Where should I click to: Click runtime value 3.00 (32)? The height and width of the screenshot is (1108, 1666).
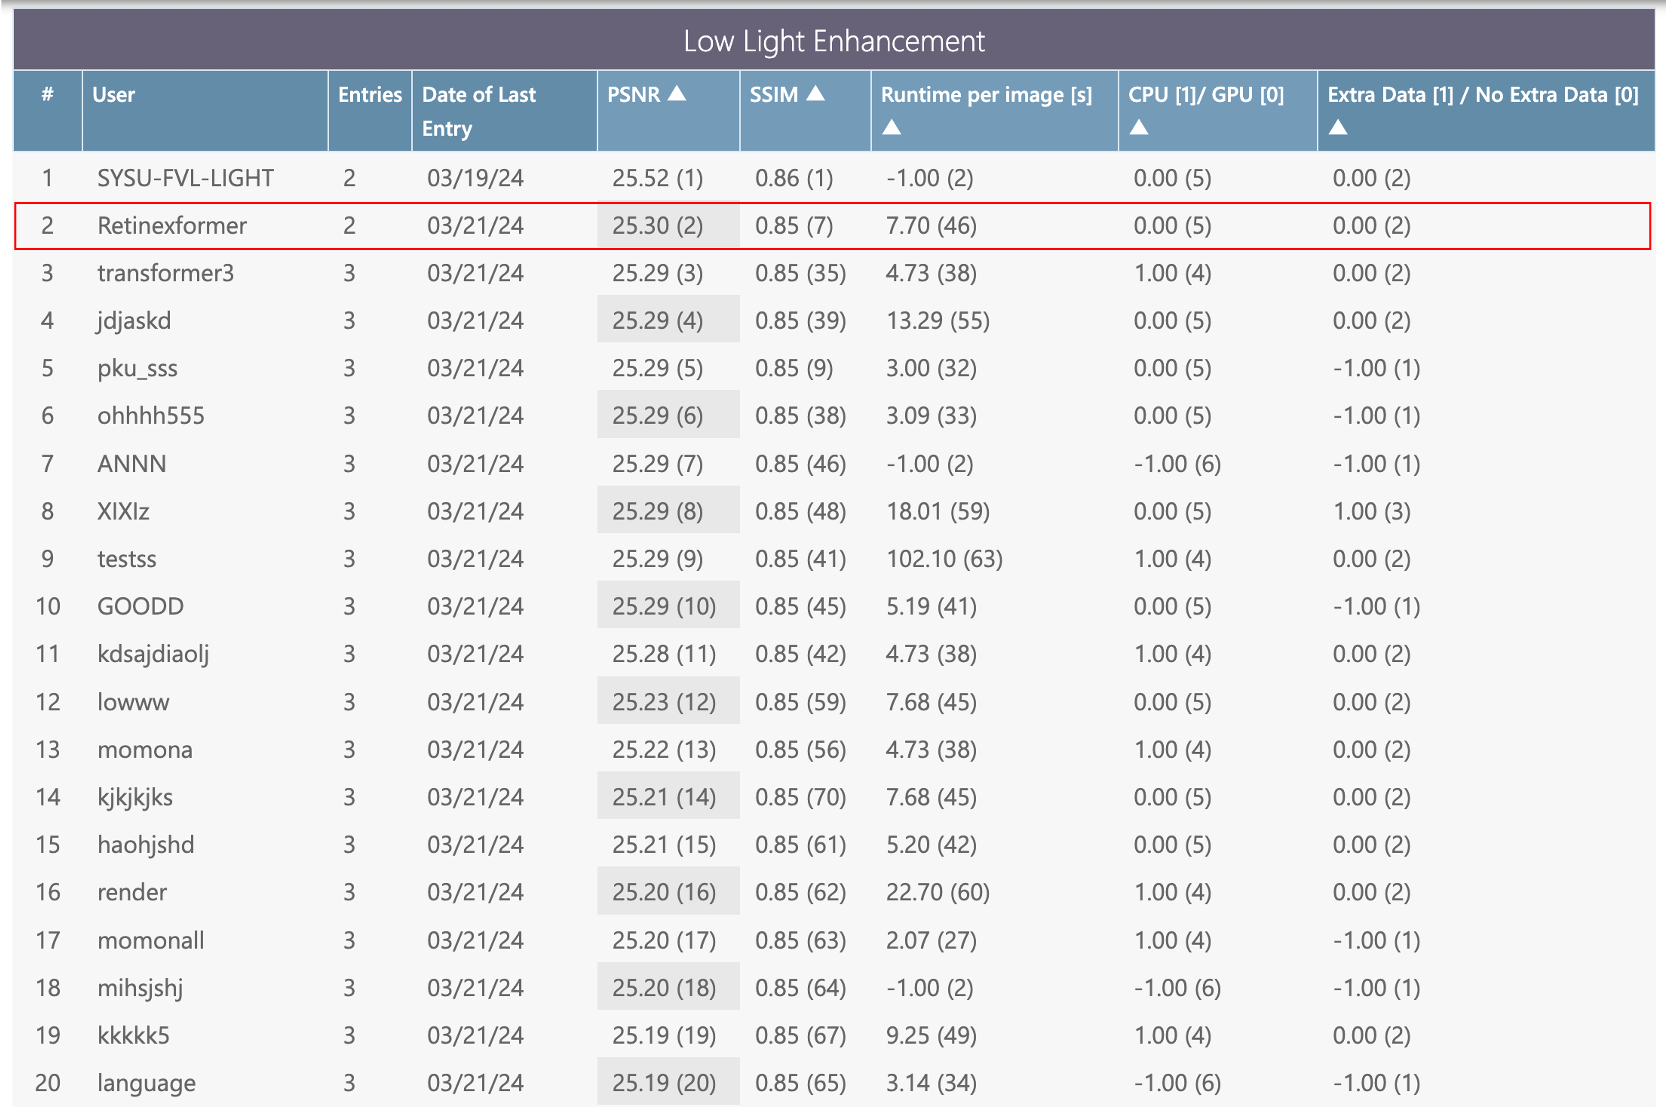tap(932, 369)
